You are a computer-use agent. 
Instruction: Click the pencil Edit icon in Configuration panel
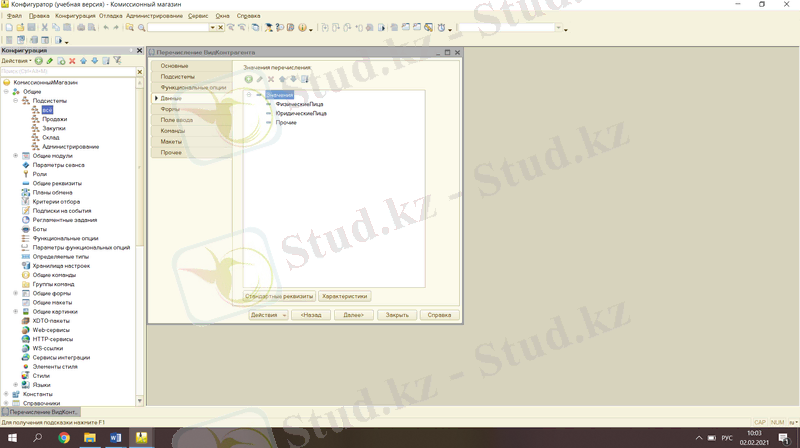click(49, 61)
